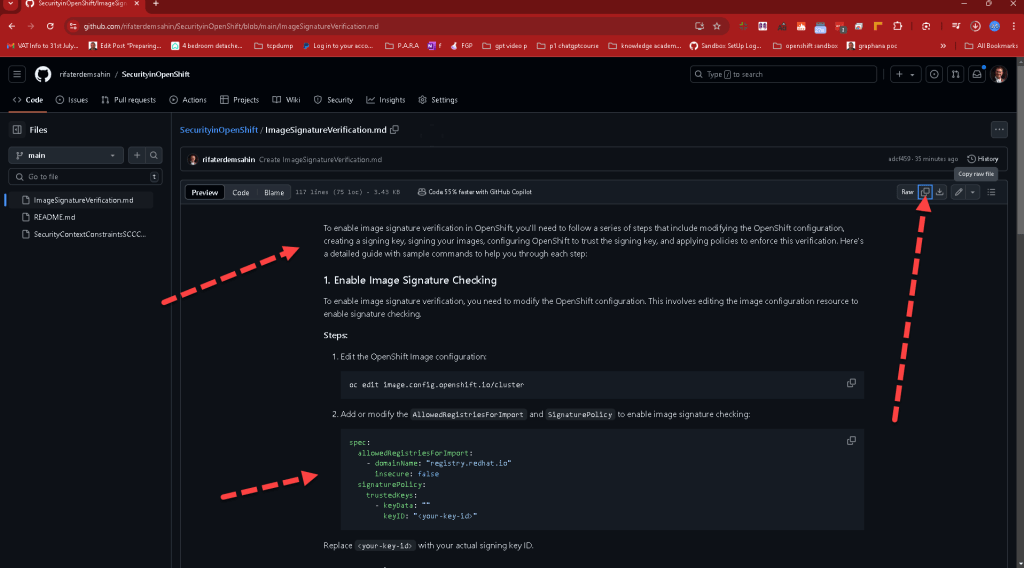Expand more edit options dropdown arrow

pos(972,192)
